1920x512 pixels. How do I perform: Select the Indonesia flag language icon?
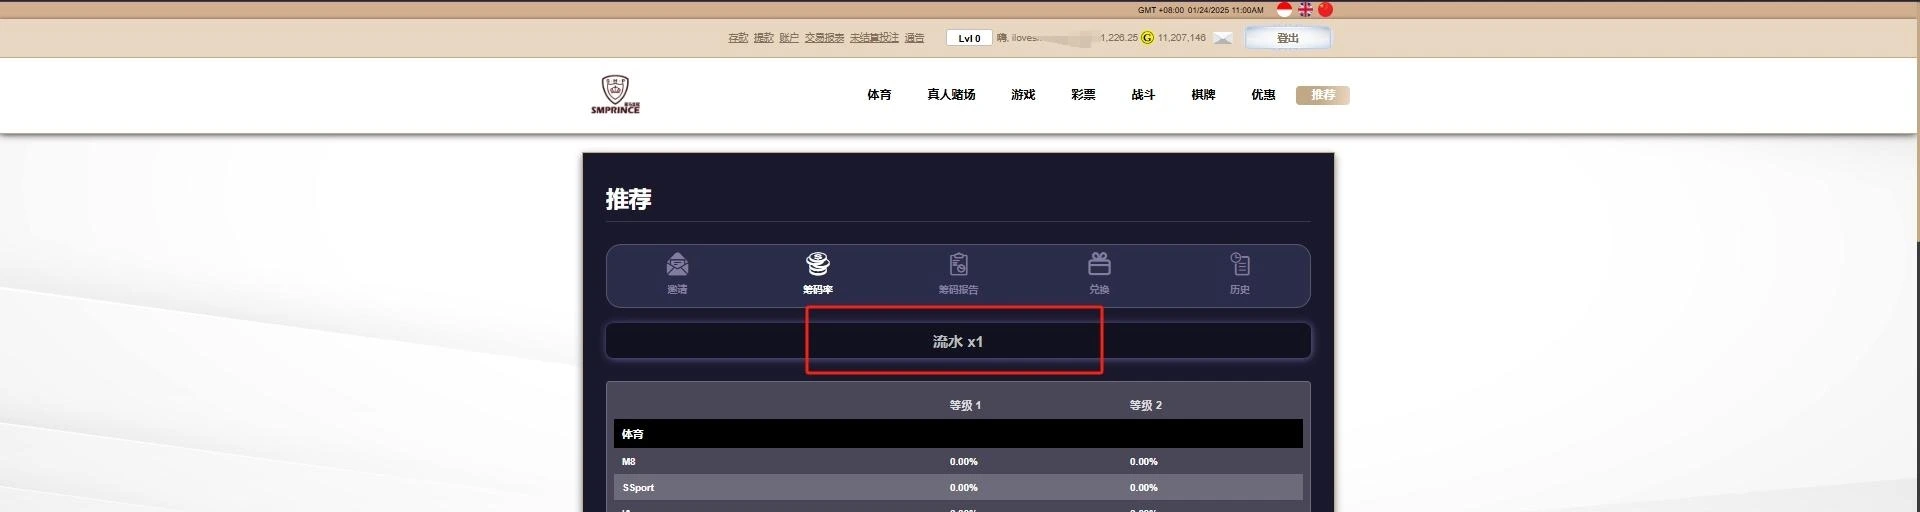point(1284,9)
